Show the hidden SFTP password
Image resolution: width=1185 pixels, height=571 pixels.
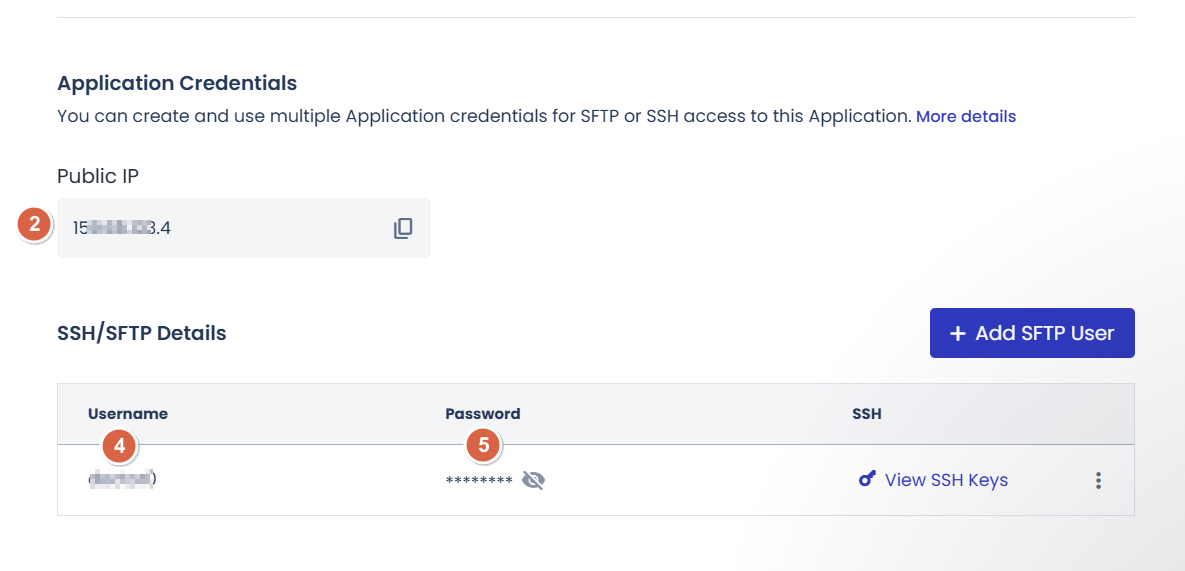click(534, 481)
